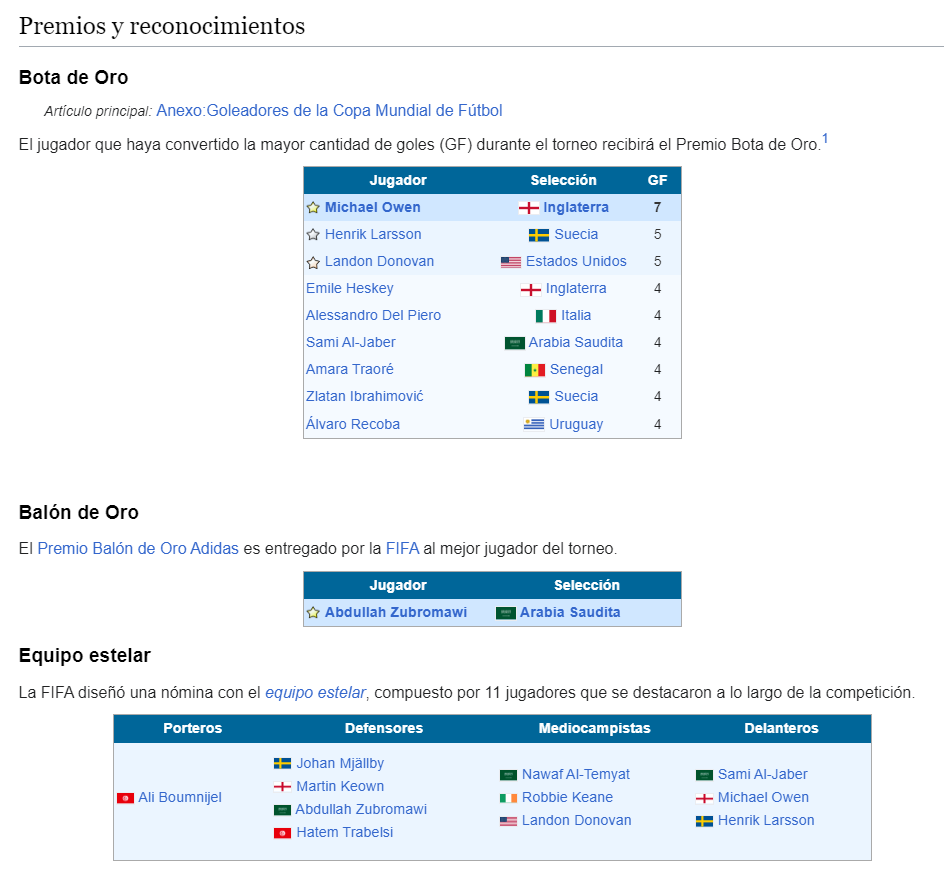This screenshot has height=871, width=944.
Task: Click the Sweden flag in Ibrahimović's row
Action: 539,397
